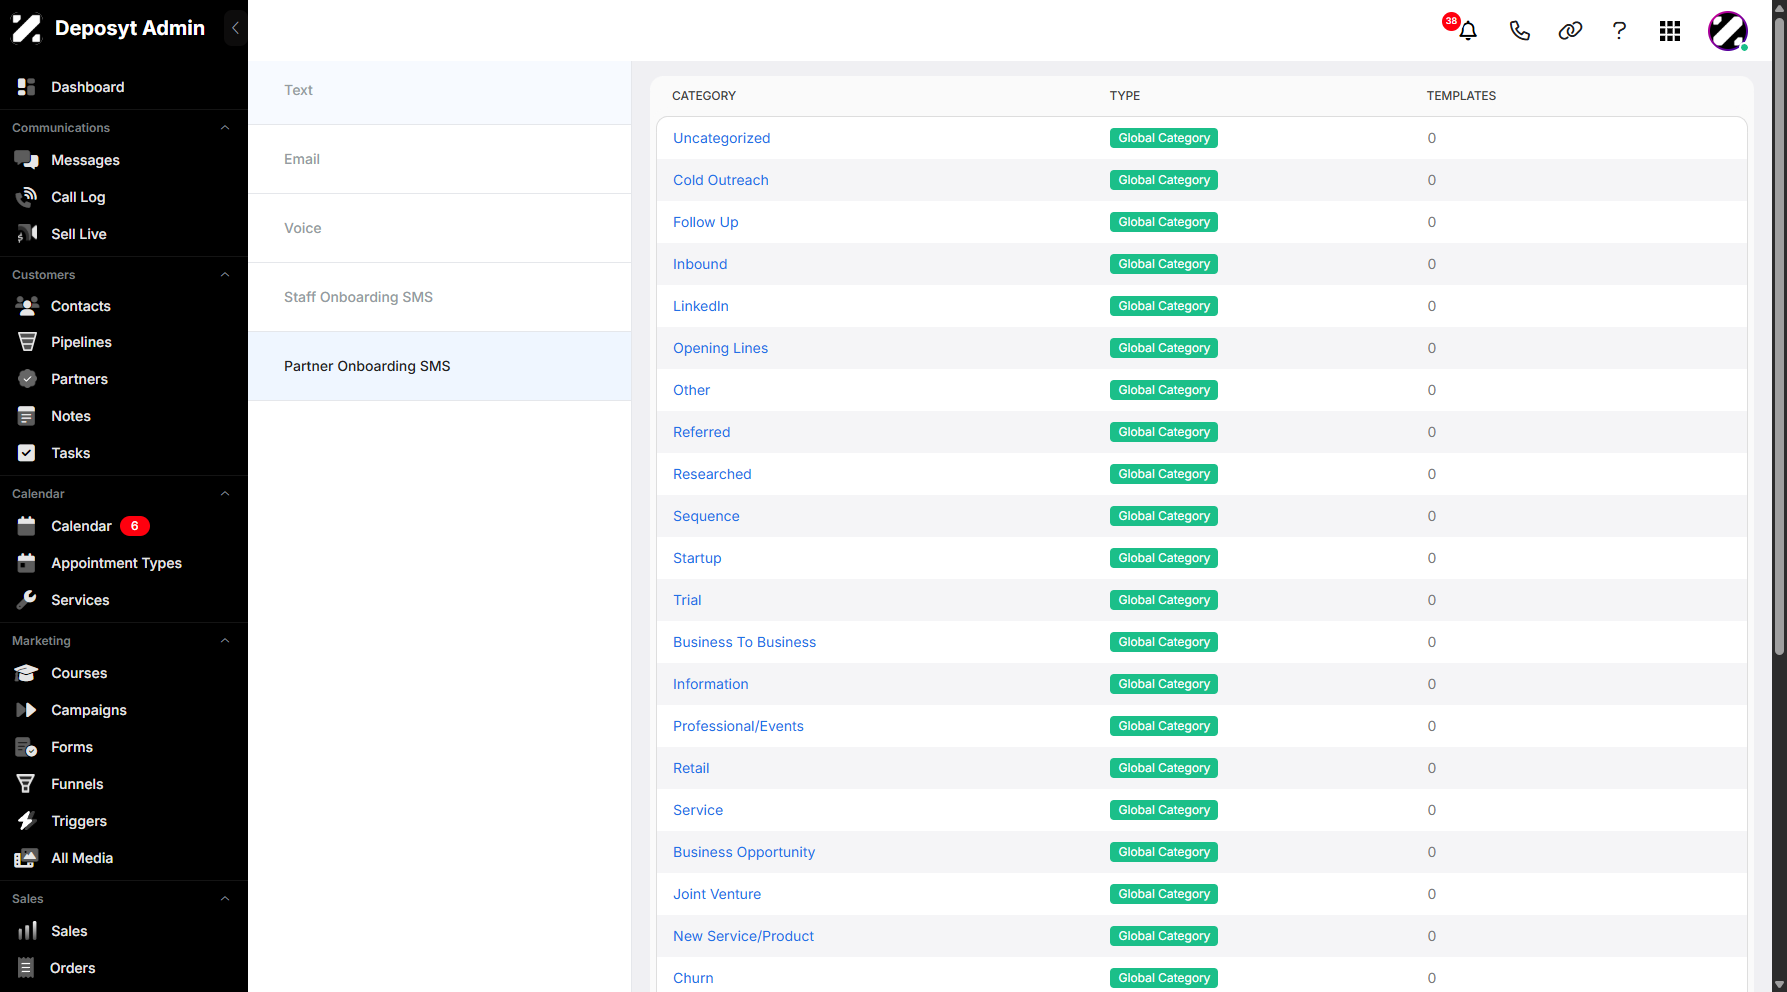Open the Business To Business category
Screen dimensions: 1787x992
(744, 642)
